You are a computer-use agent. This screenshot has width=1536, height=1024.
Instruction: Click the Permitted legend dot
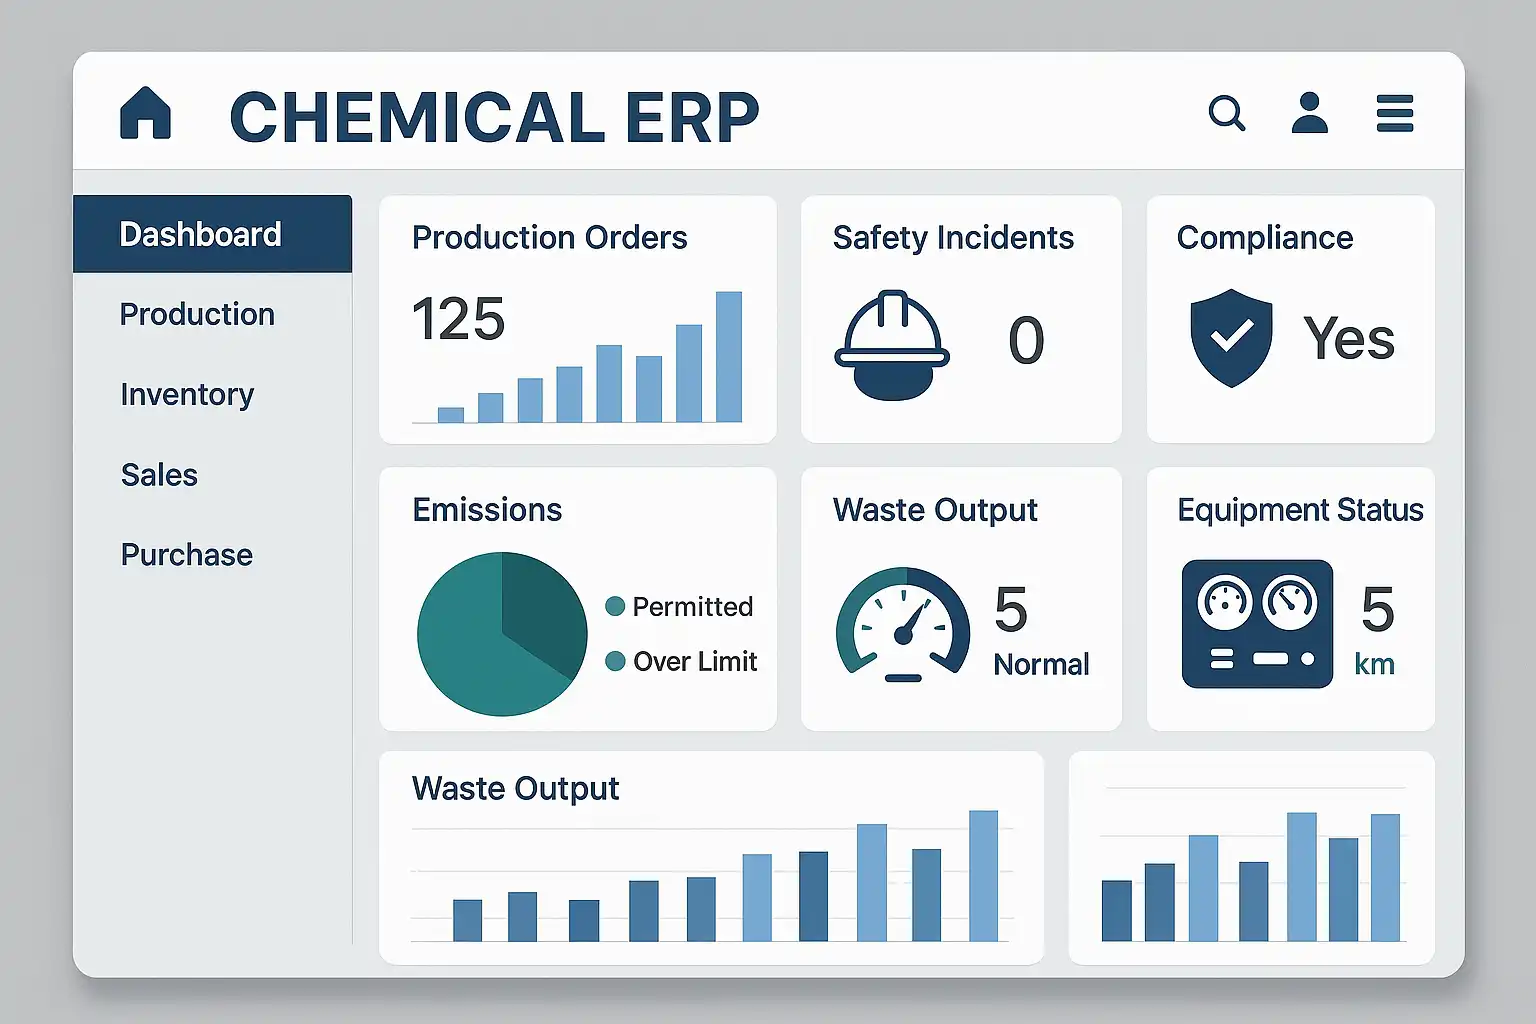coord(615,606)
